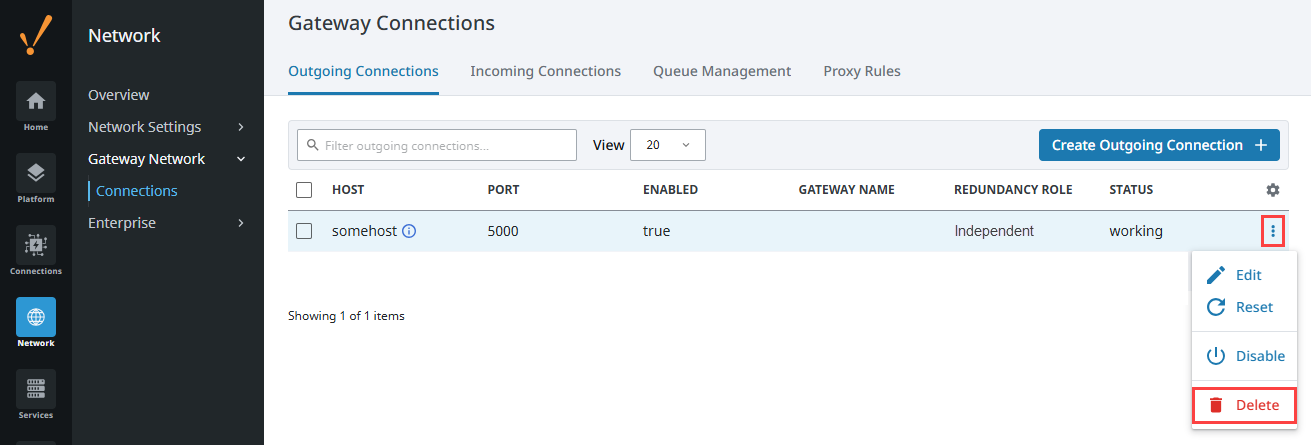The height and width of the screenshot is (445, 1311).
Task: Go to the Connections sidebar icon
Action: (x=36, y=245)
